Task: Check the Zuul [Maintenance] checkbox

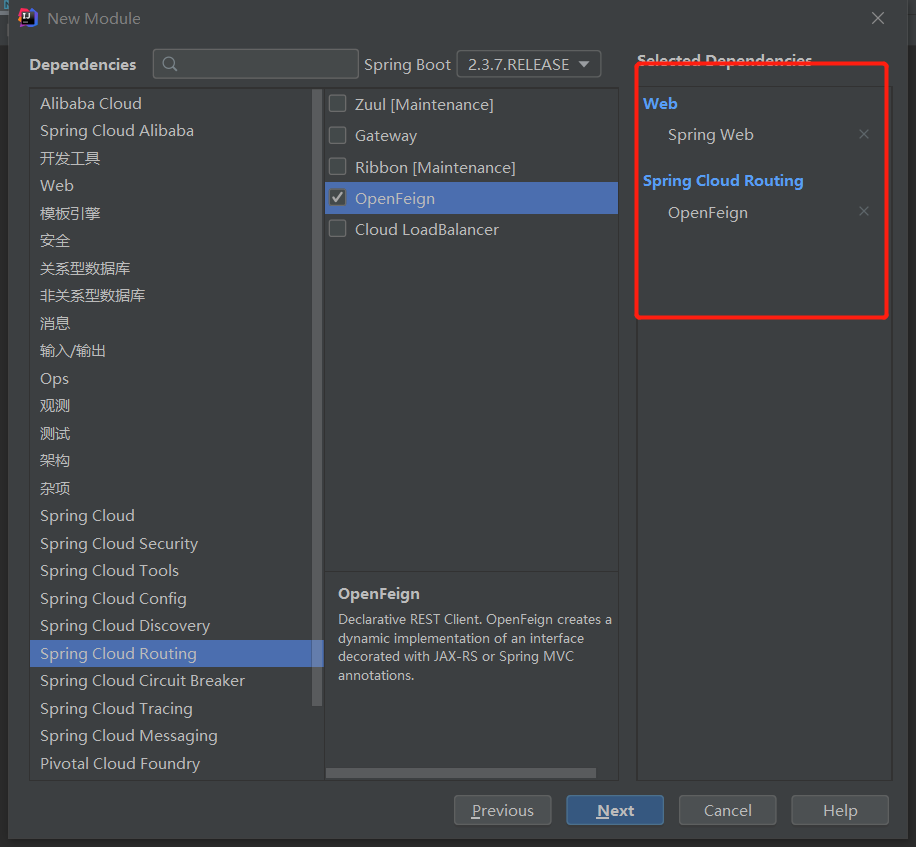Action: [x=338, y=104]
